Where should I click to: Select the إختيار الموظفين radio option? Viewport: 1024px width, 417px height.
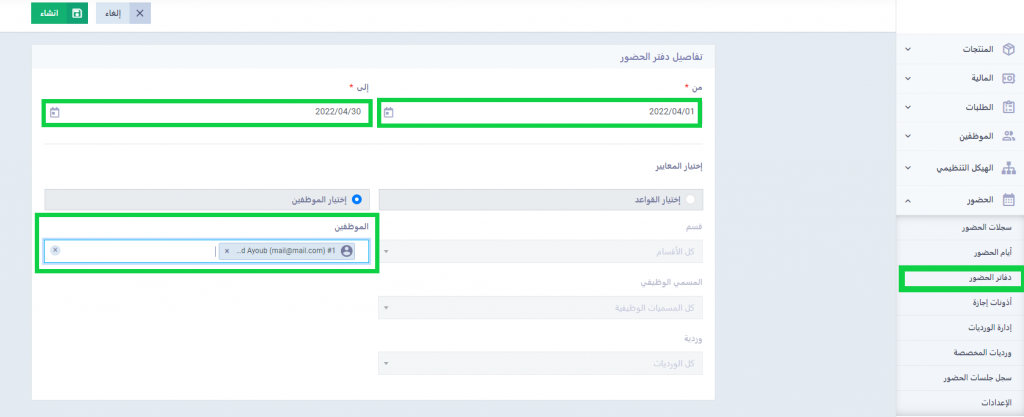[x=357, y=200]
